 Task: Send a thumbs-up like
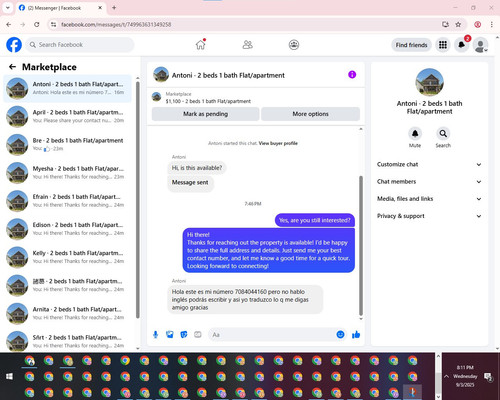(x=356, y=334)
